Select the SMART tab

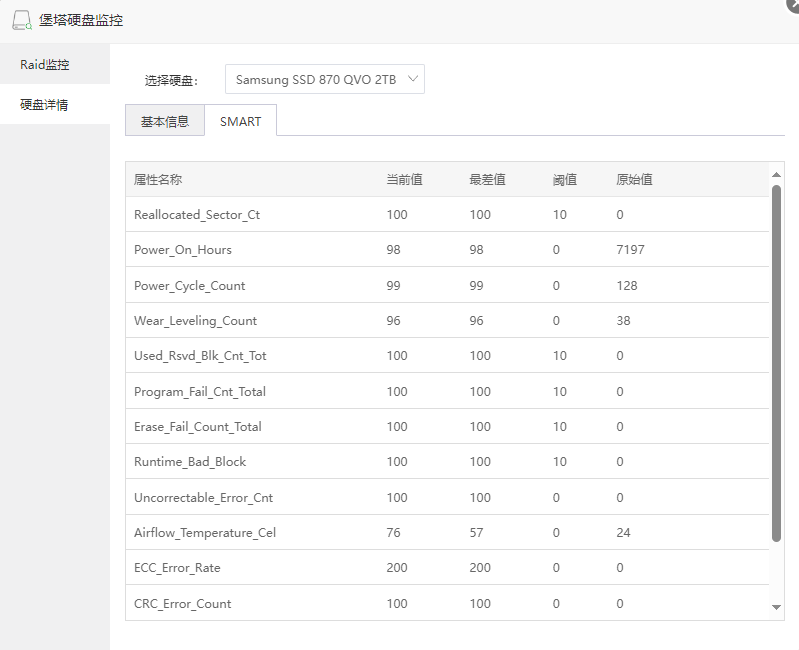(x=240, y=122)
